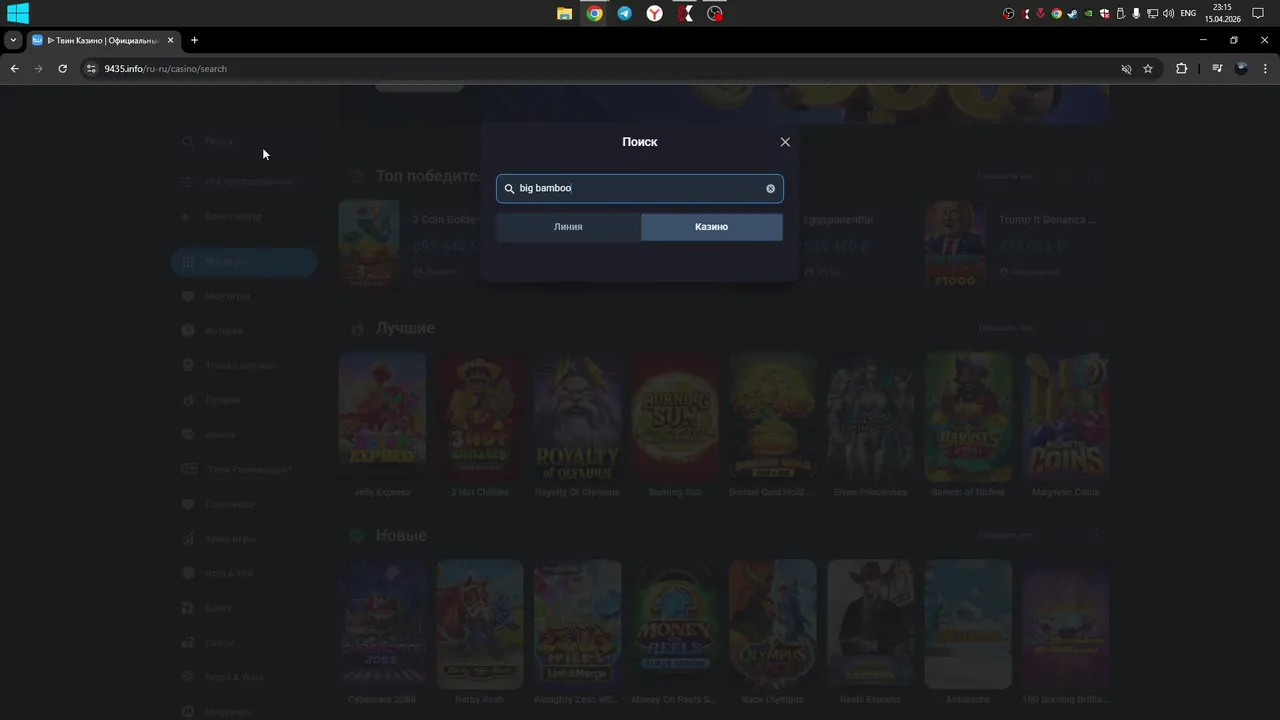The height and width of the screenshot is (720, 1280).
Task: Open the volume control in tray
Action: (1169, 13)
